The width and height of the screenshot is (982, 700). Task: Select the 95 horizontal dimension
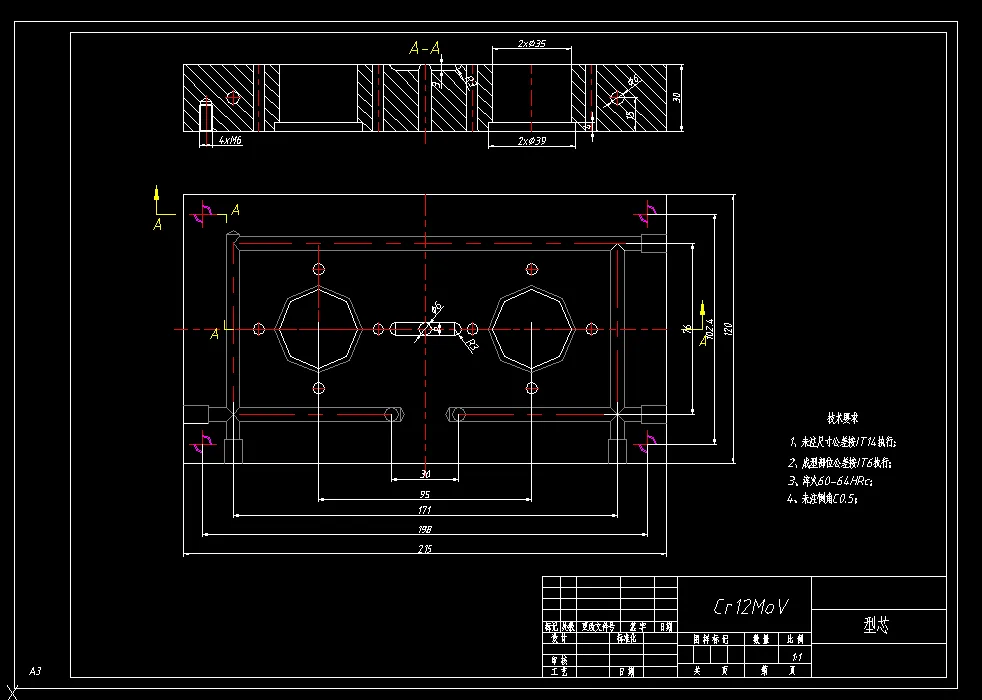(425, 495)
